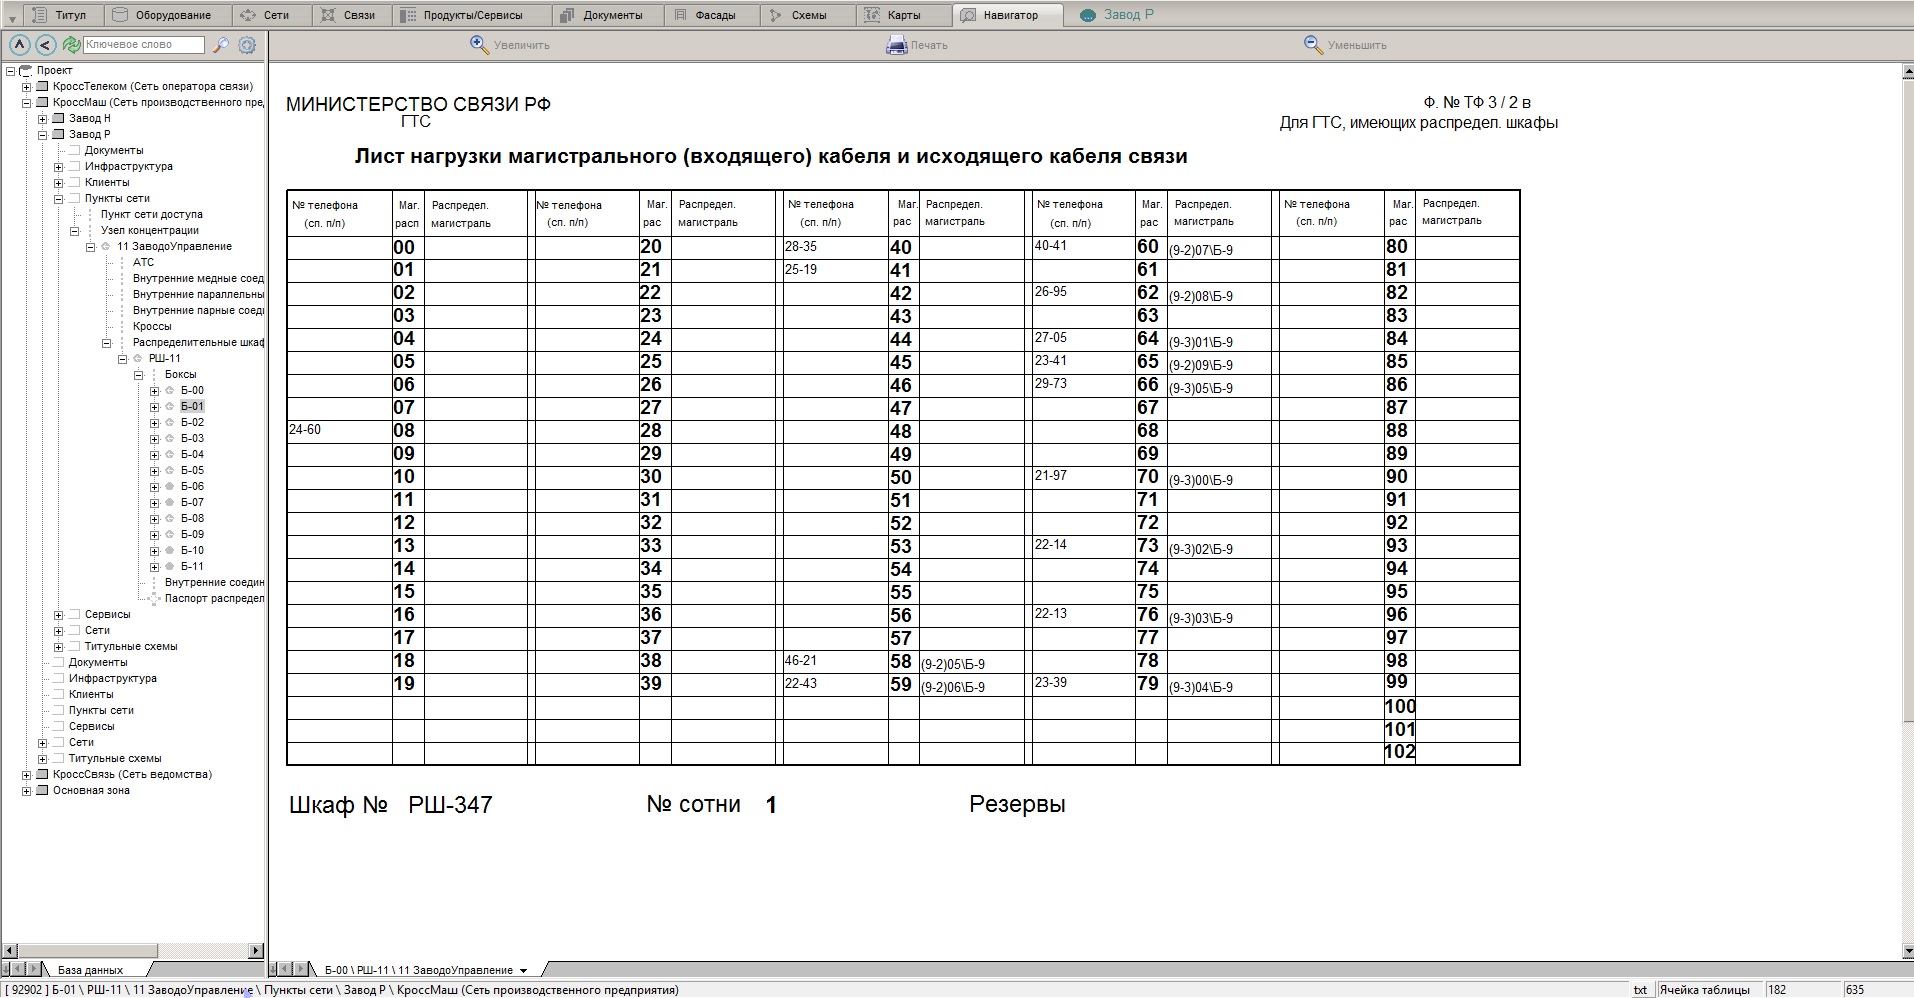Click the first-tab navigation arrow of bottom tree tabs

click(x=7, y=969)
